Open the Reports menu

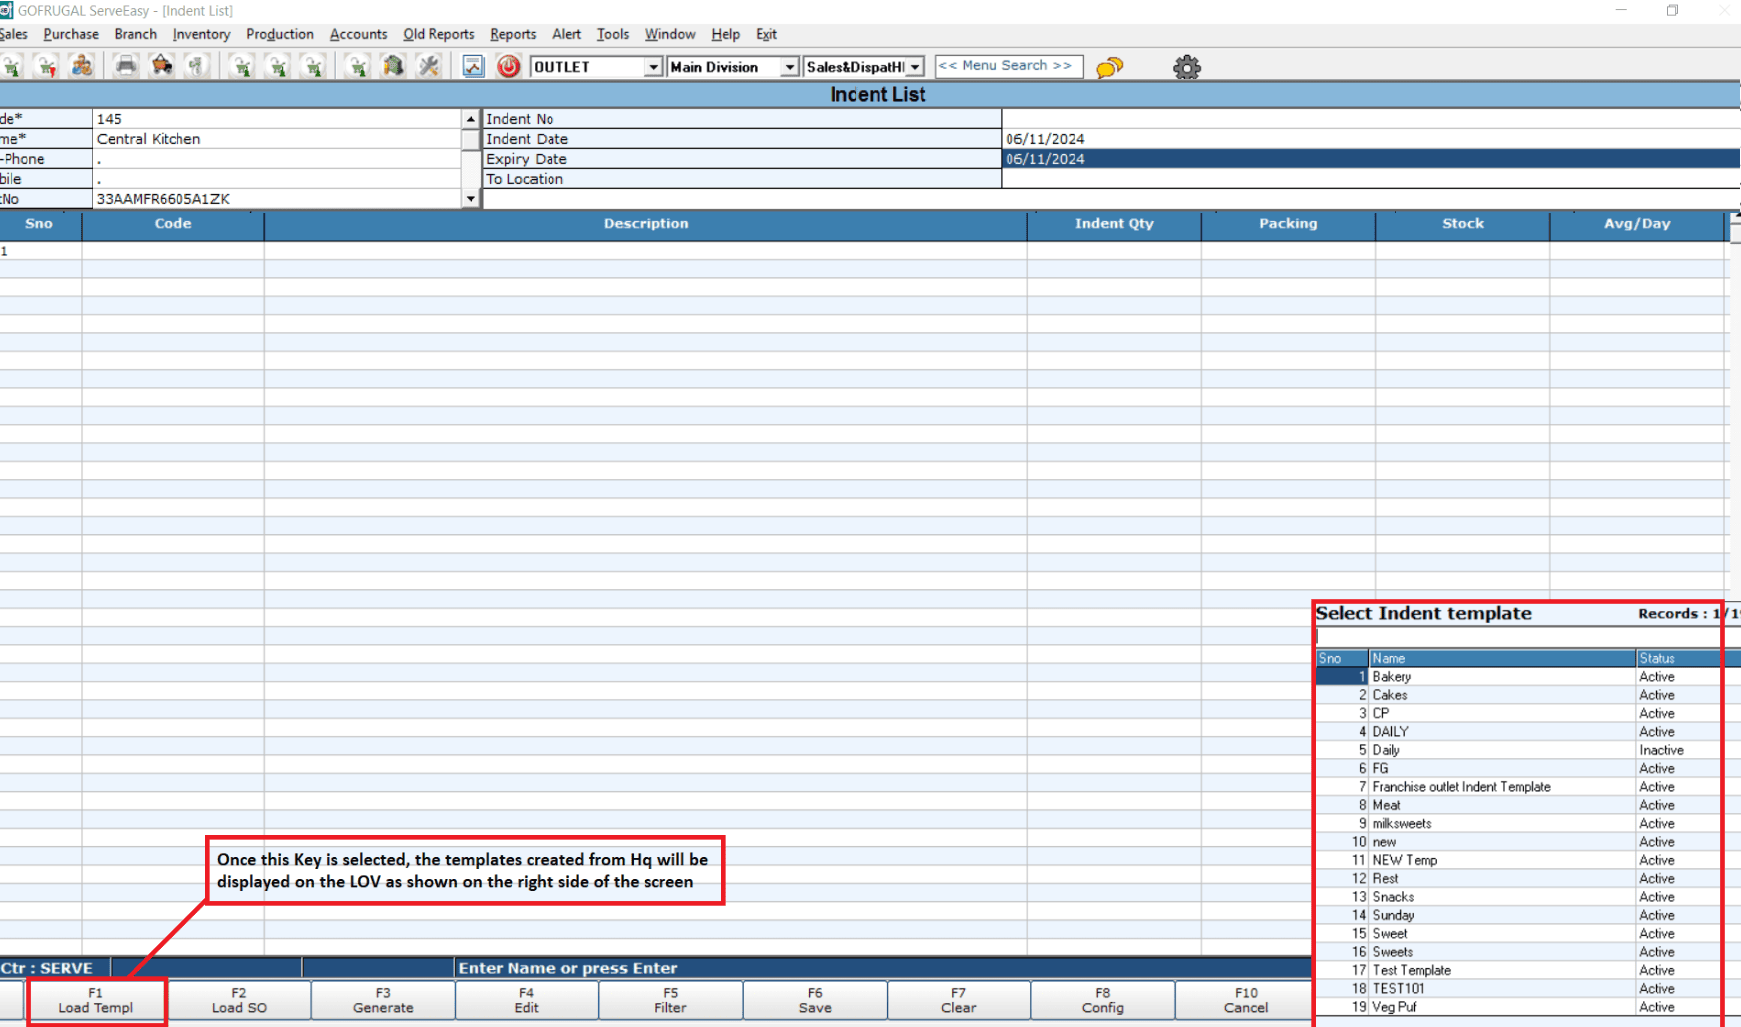pos(513,34)
